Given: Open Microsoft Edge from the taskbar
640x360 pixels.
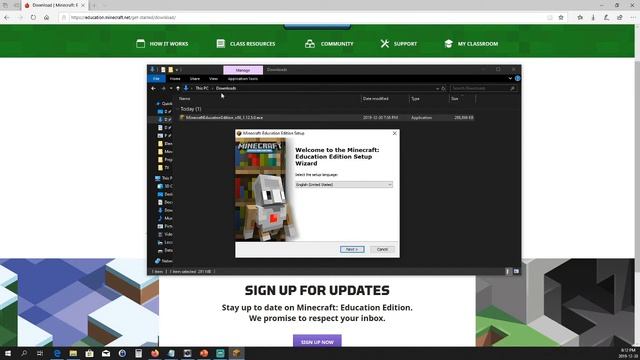Looking at the screenshot, I should point(57,353).
